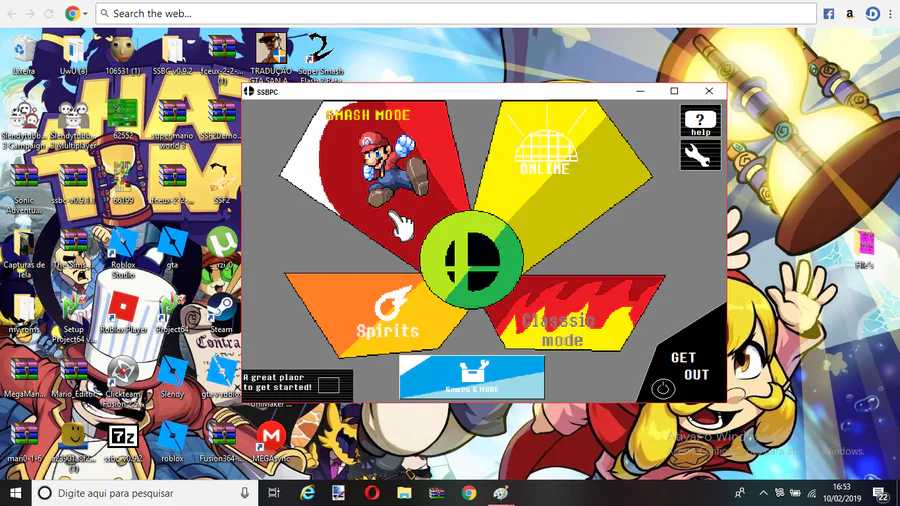Viewport: 900px width, 506px height.
Task: Open the notification center
Action: tap(880, 493)
